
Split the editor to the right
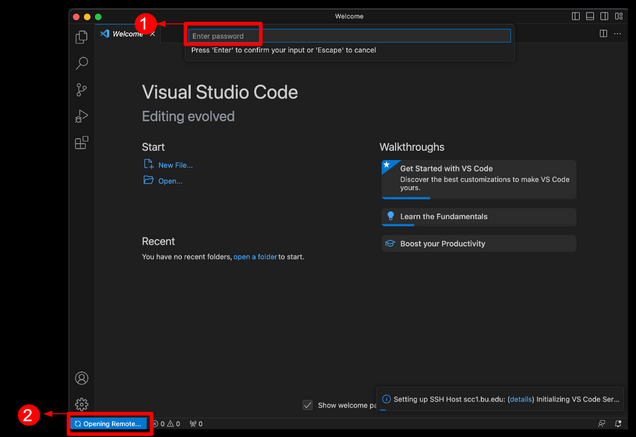(603, 34)
